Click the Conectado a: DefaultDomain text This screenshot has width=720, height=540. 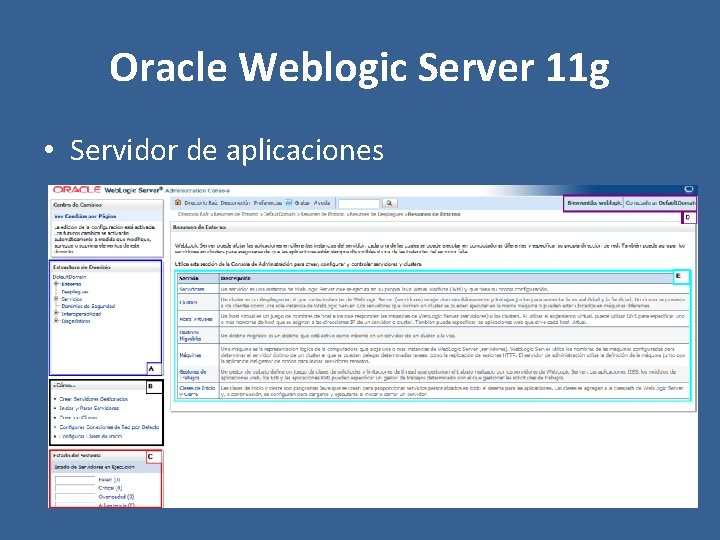point(660,203)
